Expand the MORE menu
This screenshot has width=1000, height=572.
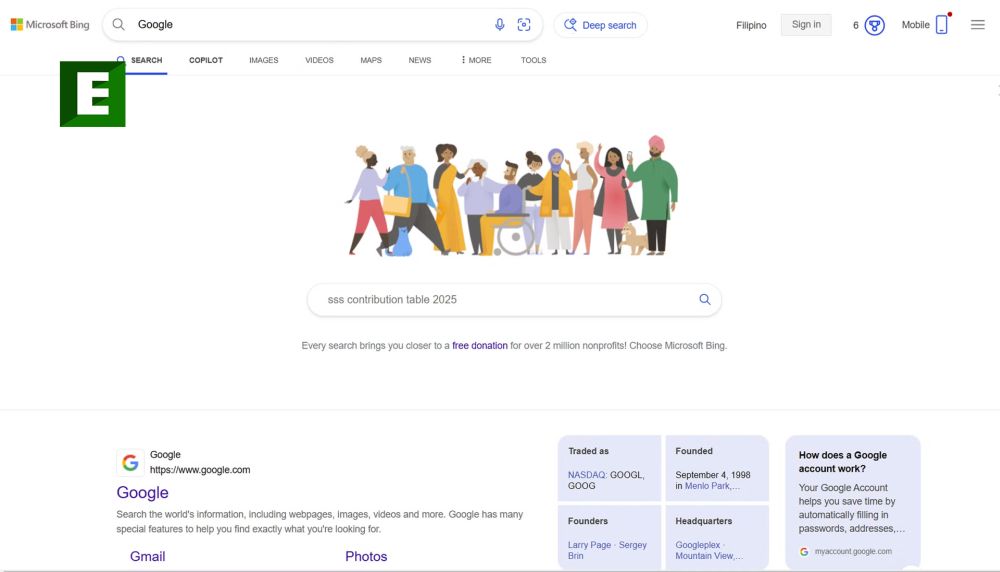pos(476,60)
